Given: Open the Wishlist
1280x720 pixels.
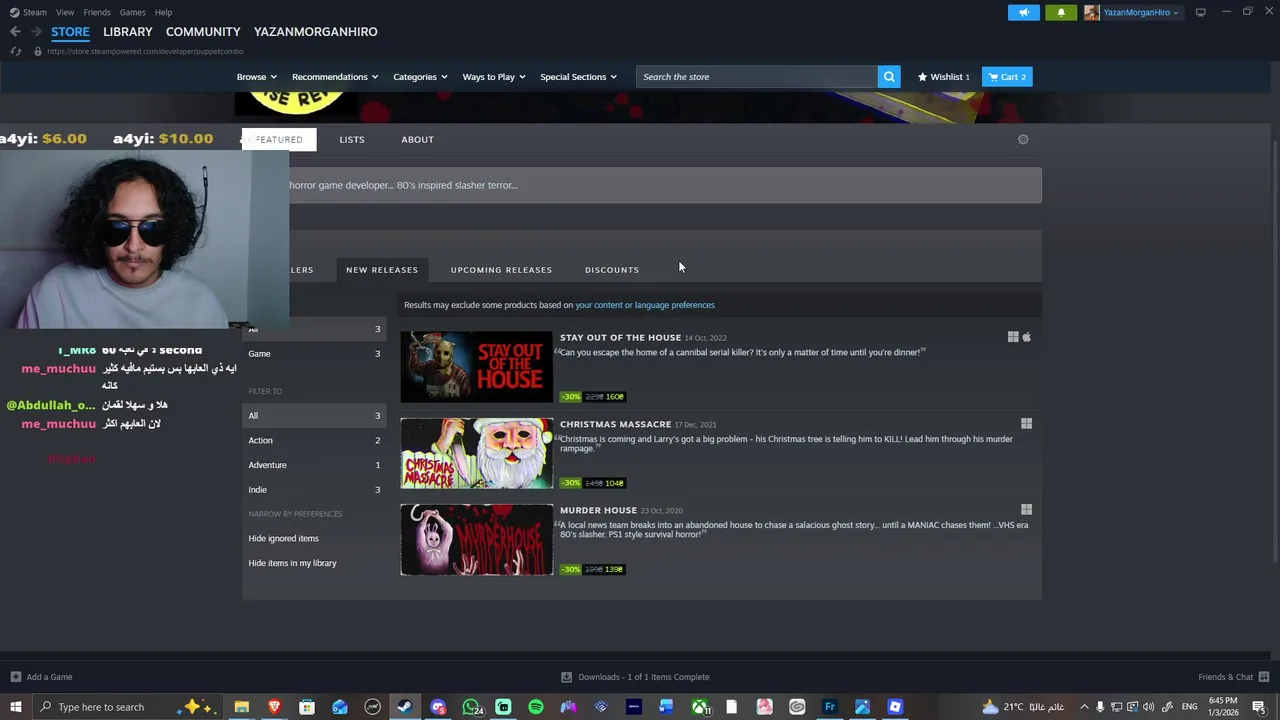Looking at the screenshot, I should [x=943, y=77].
